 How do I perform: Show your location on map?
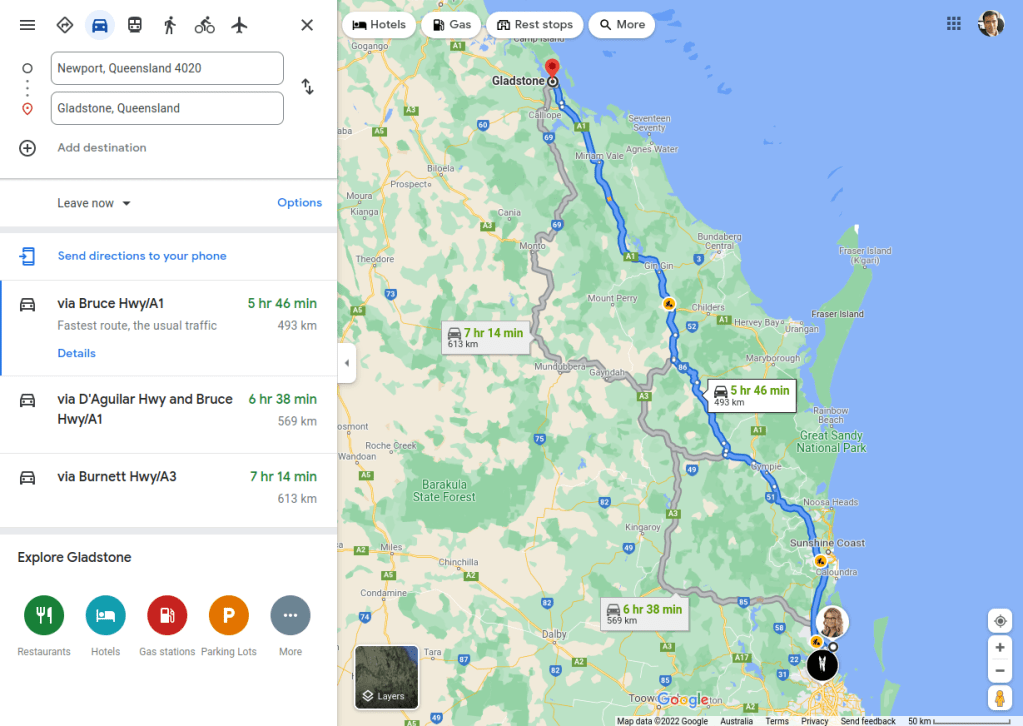point(1000,621)
